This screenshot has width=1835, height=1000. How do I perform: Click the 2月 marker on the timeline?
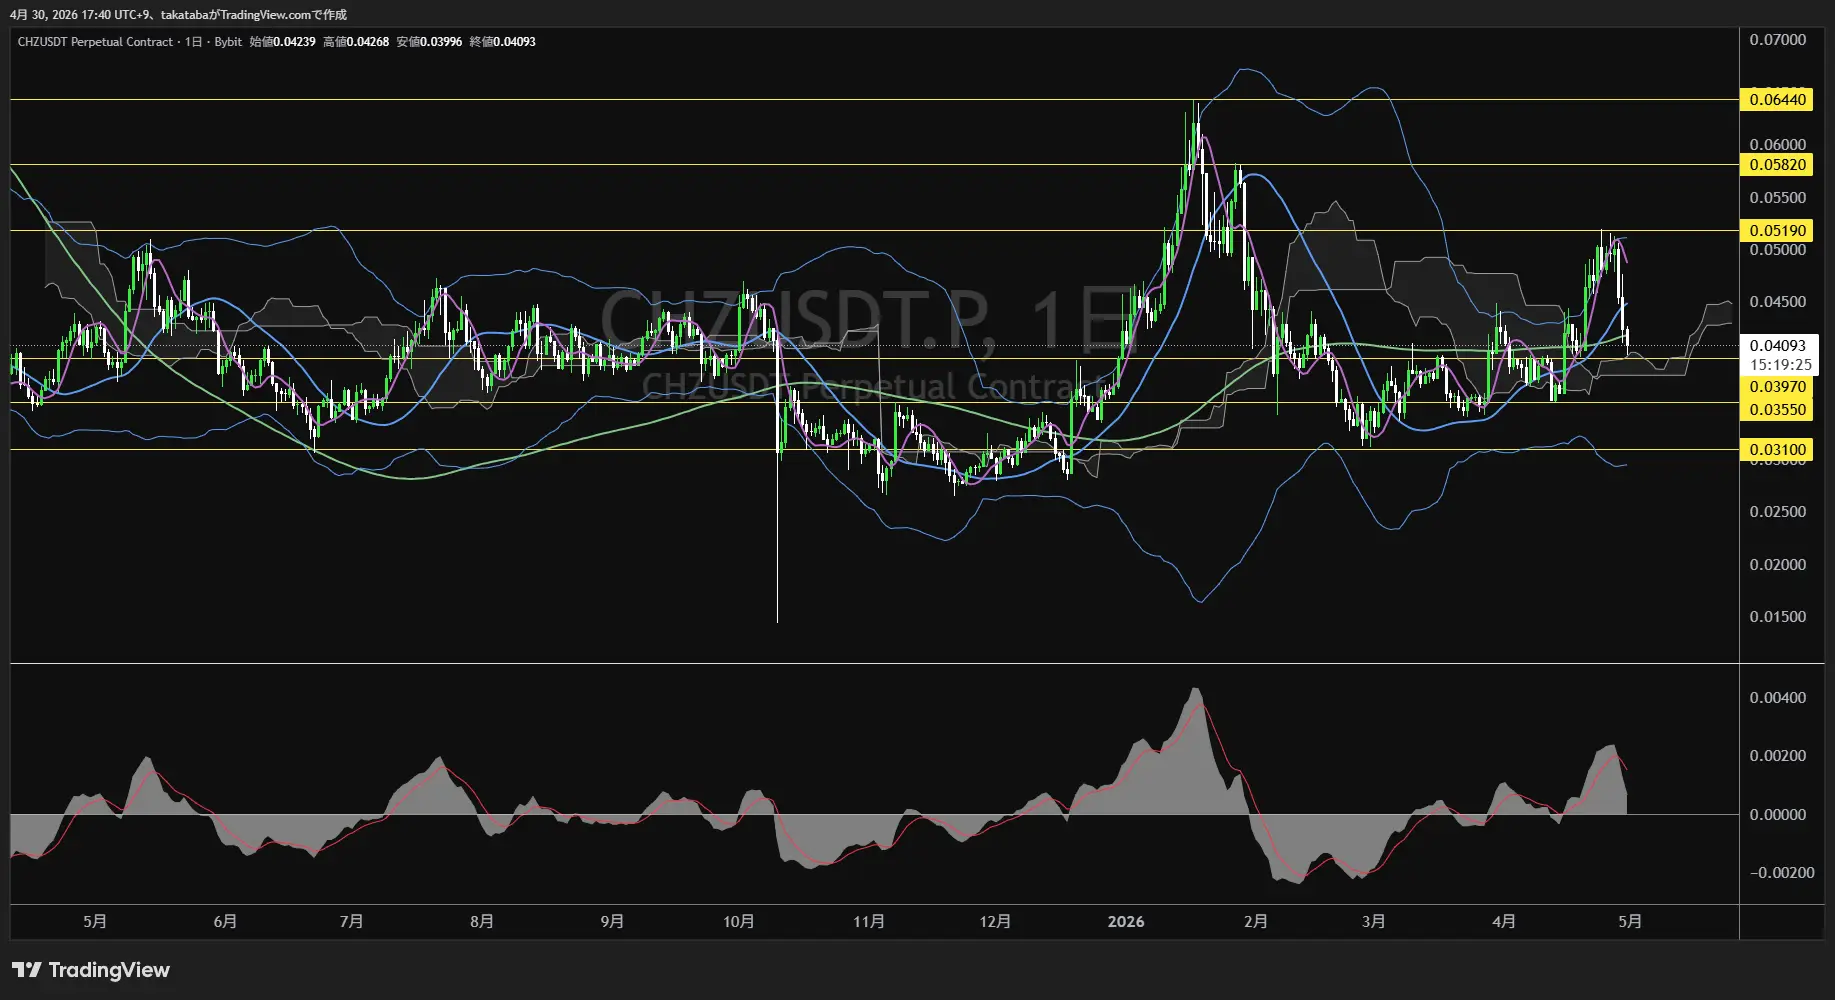pos(1255,921)
